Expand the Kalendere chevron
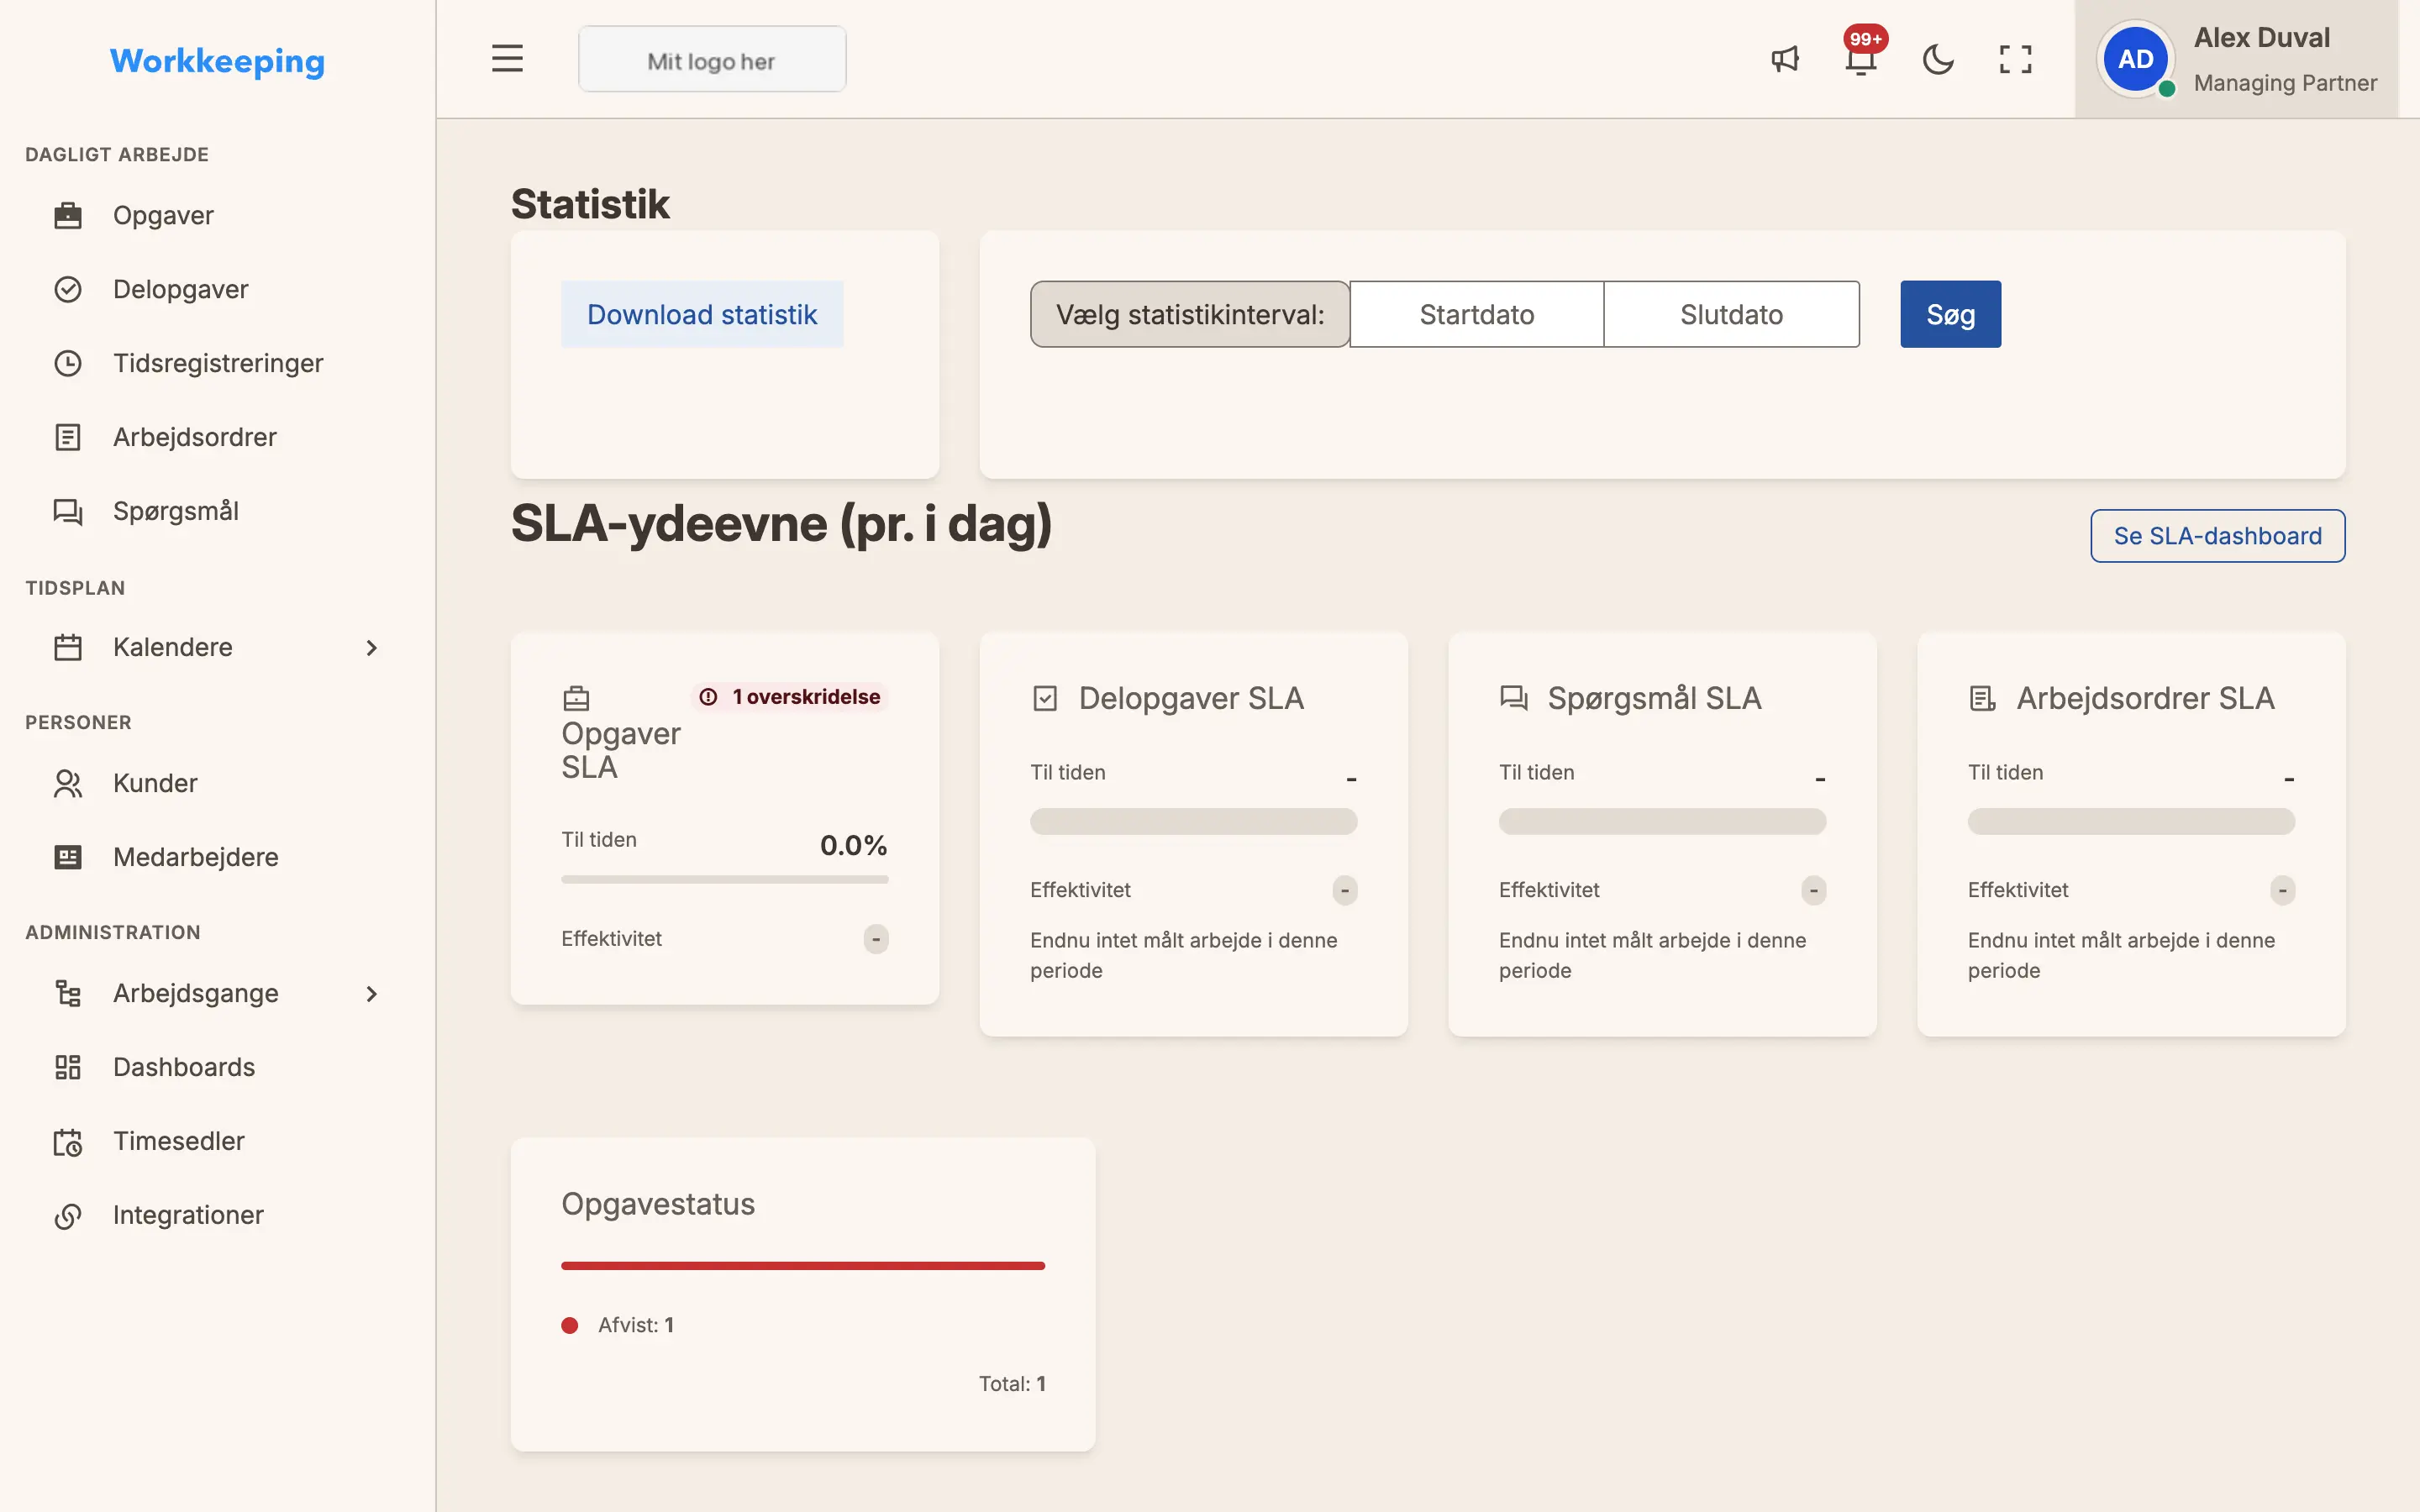The image size is (2420, 1512). click(372, 648)
